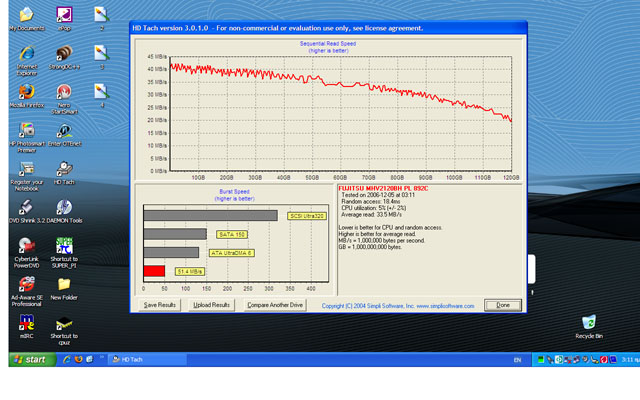Launch Ad-Aware SE Professional
The width and height of the screenshot is (640, 400).
(x=27, y=291)
